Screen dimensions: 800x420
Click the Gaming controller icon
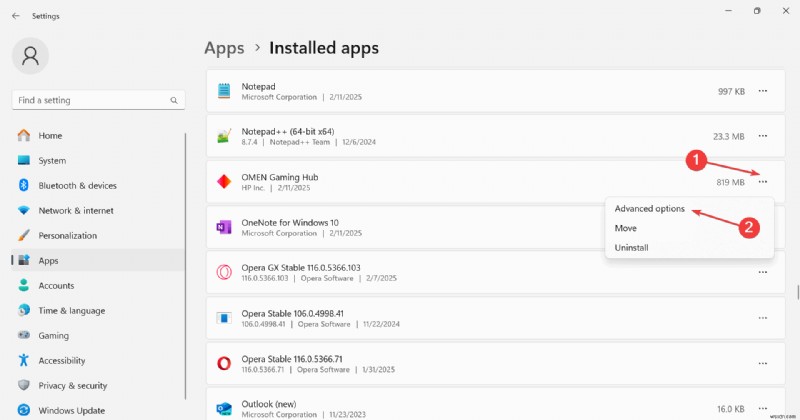pyautogui.click(x=24, y=335)
